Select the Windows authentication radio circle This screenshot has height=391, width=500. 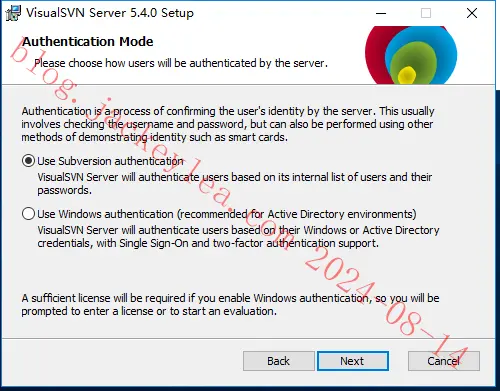28,214
